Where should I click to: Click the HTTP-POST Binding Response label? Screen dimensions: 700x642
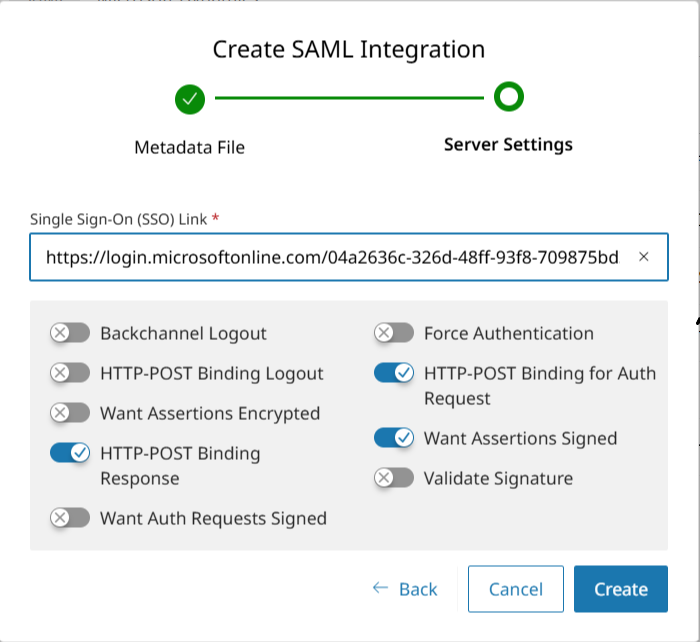[x=180, y=466]
